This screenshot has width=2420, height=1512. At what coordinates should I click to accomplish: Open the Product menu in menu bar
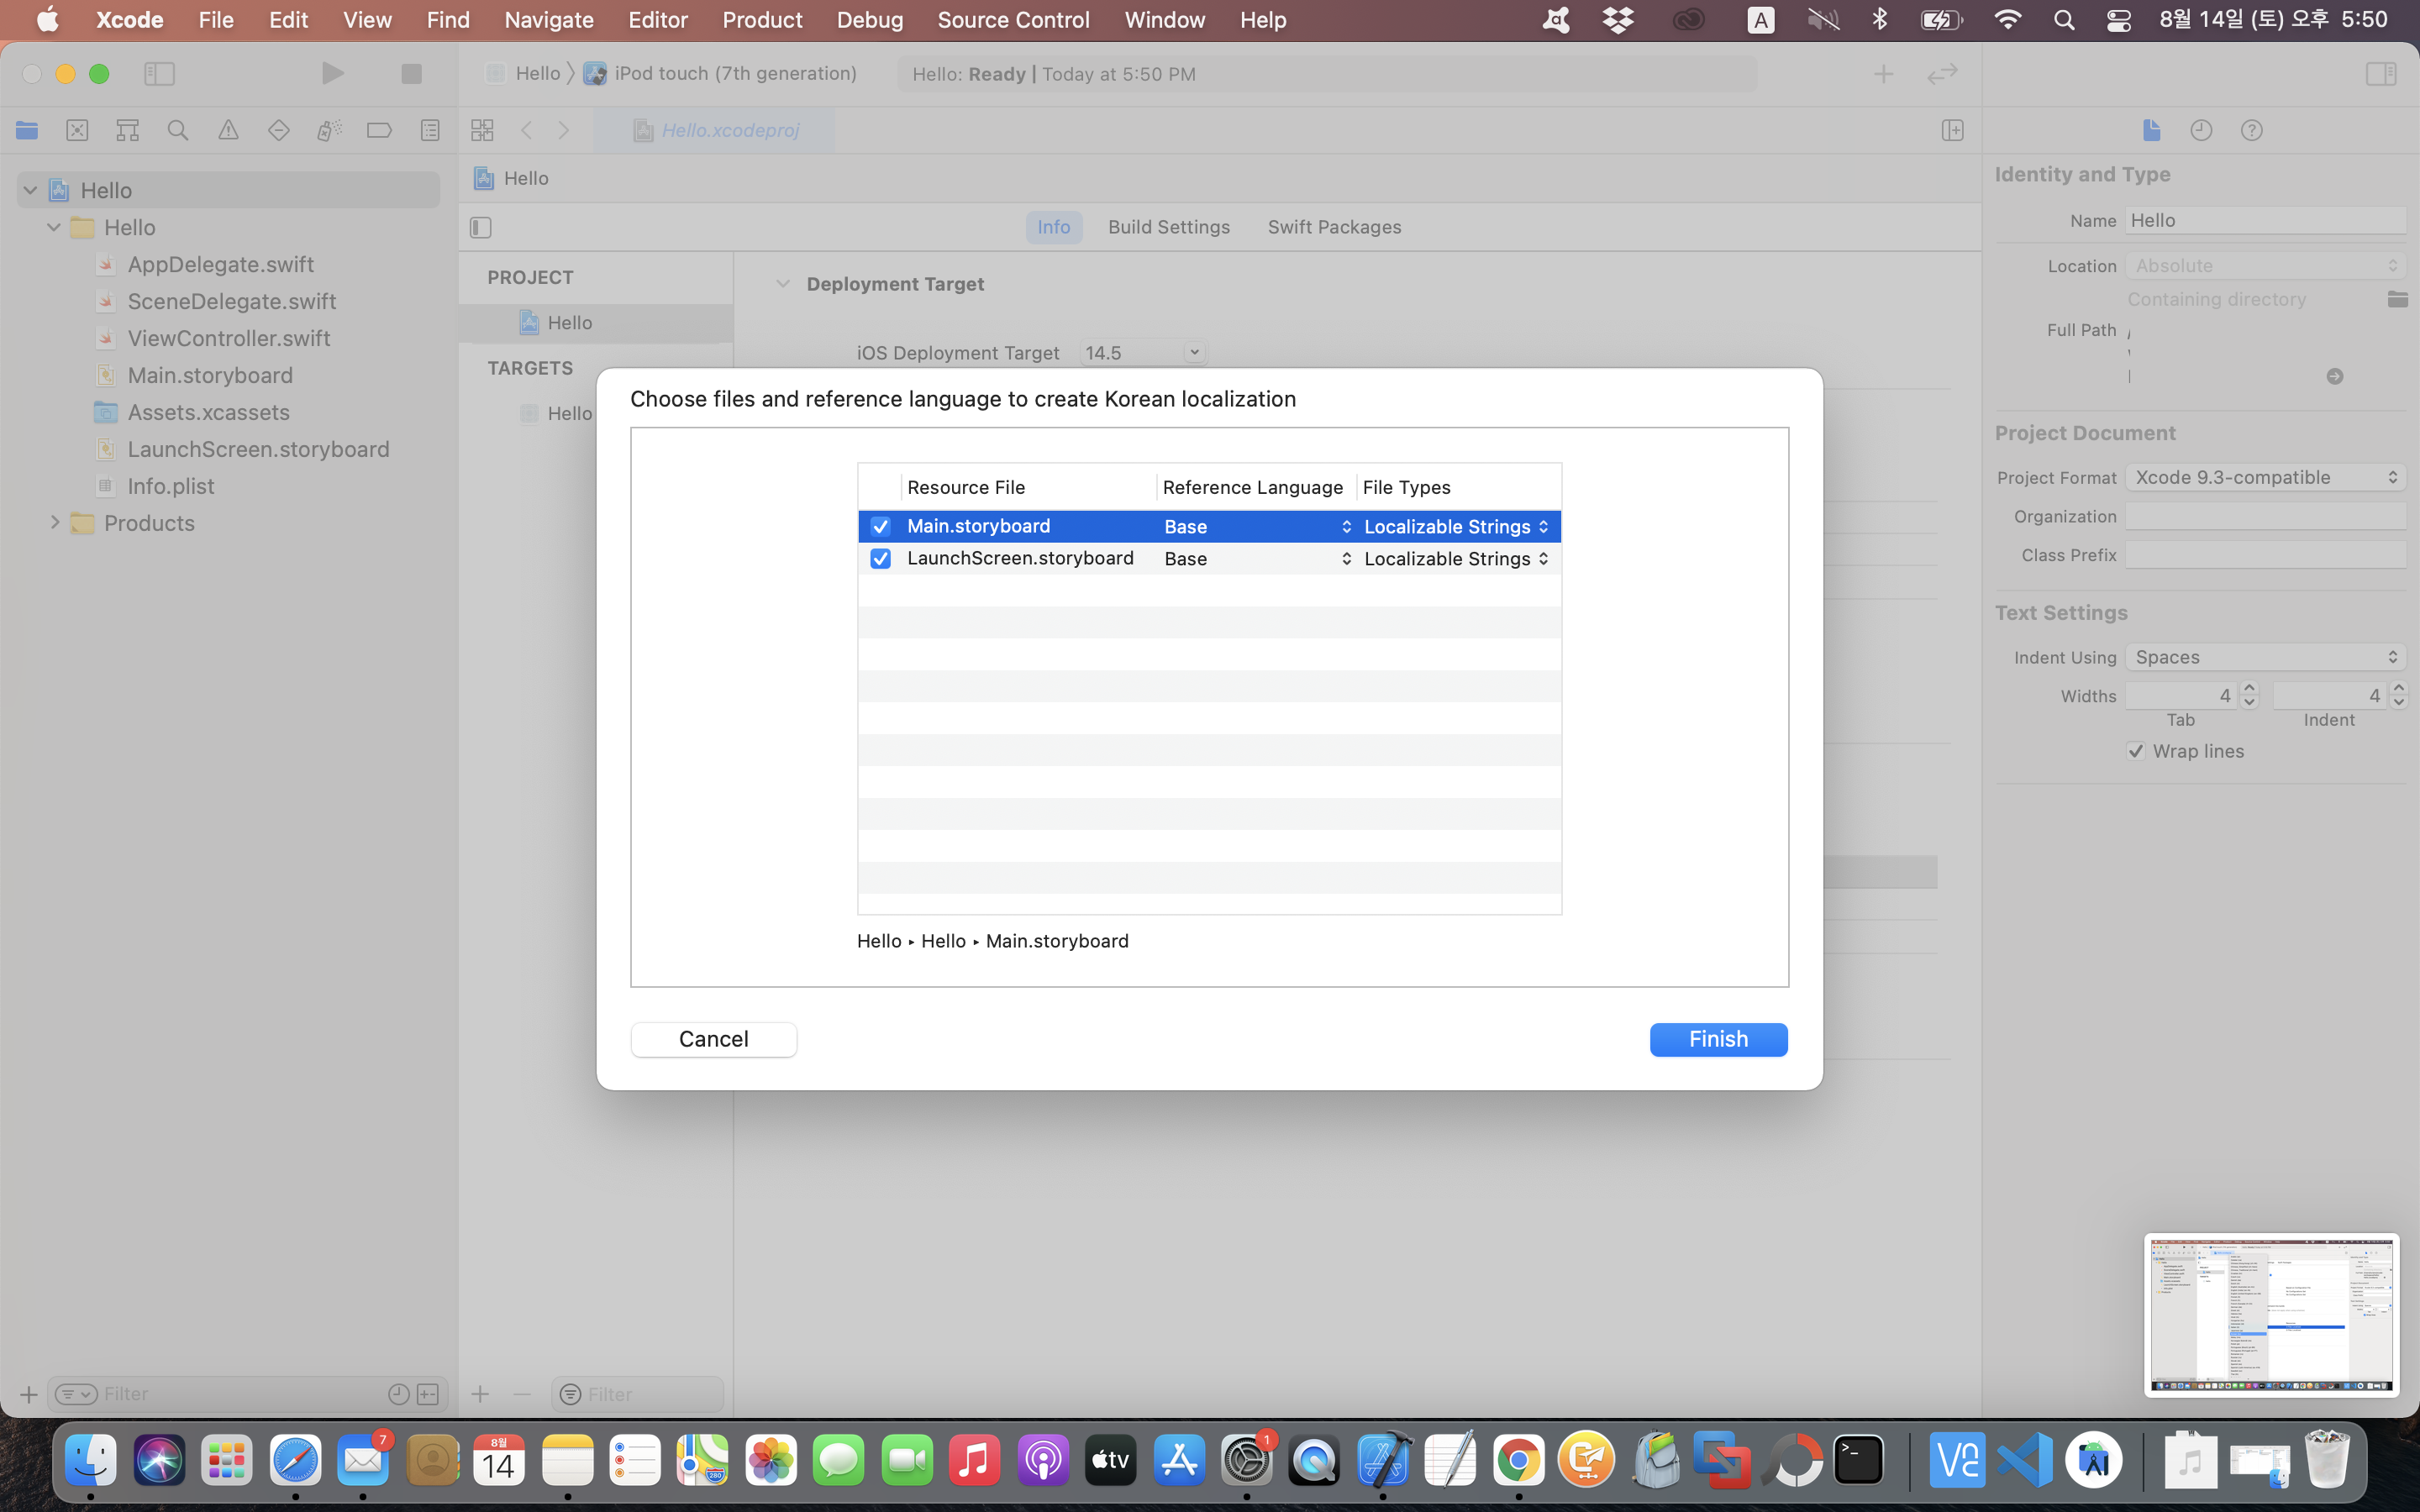(762, 20)
